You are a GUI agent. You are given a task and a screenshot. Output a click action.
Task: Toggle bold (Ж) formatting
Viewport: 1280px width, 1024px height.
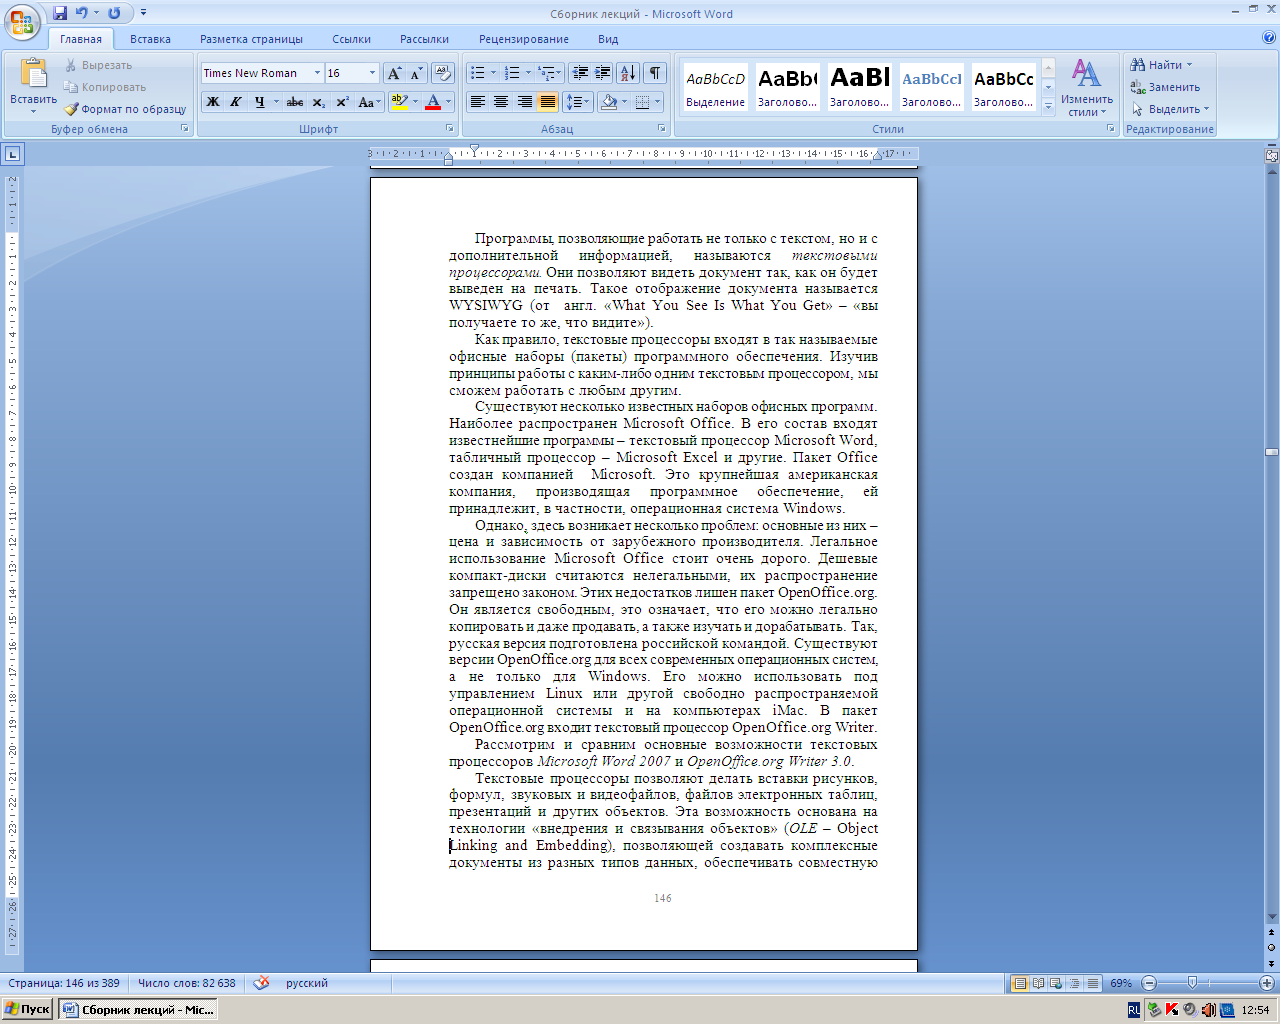pyautogui.click(x=213, y=102)
